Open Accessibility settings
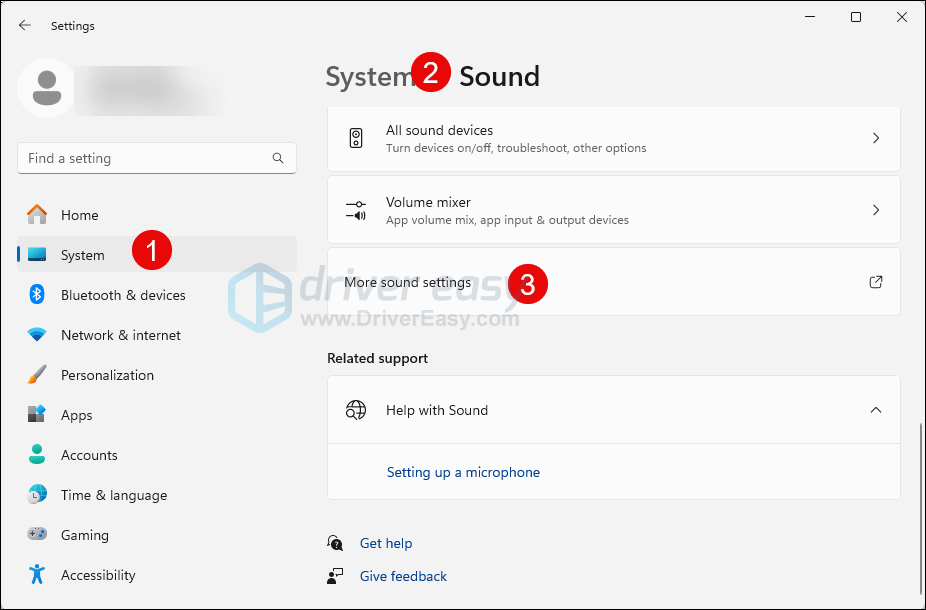Image resolution: width=926 pixels, height=610 pixels. coord(97,575)
